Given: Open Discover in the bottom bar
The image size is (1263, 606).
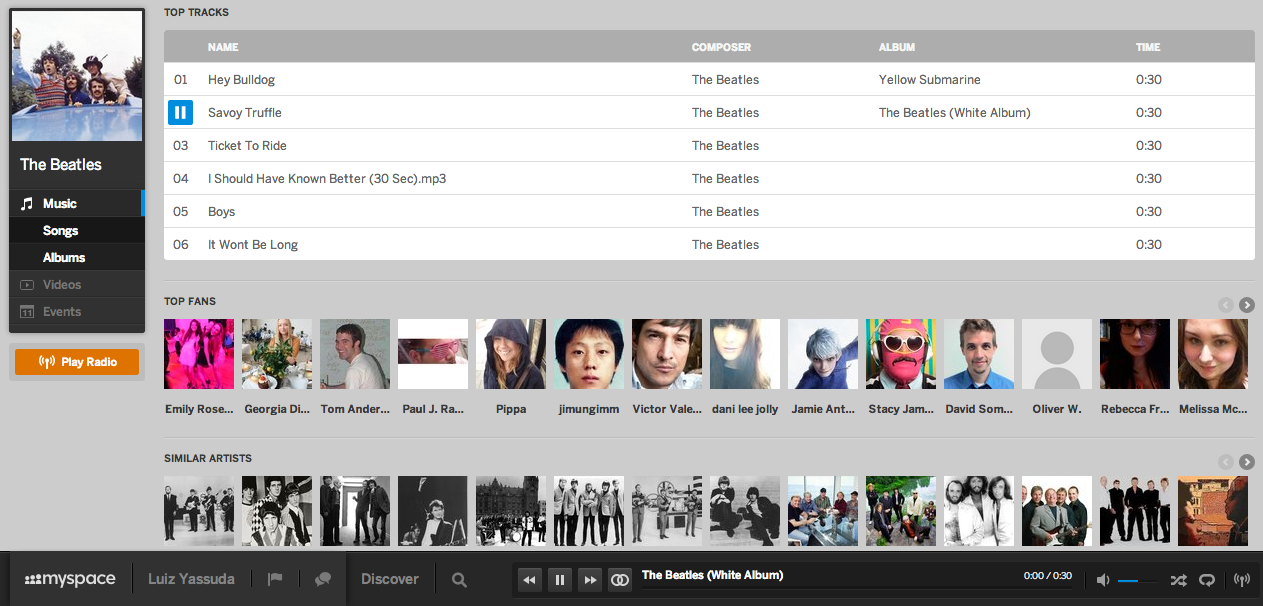Looking at the screenshot, I should tap(390, 579).
